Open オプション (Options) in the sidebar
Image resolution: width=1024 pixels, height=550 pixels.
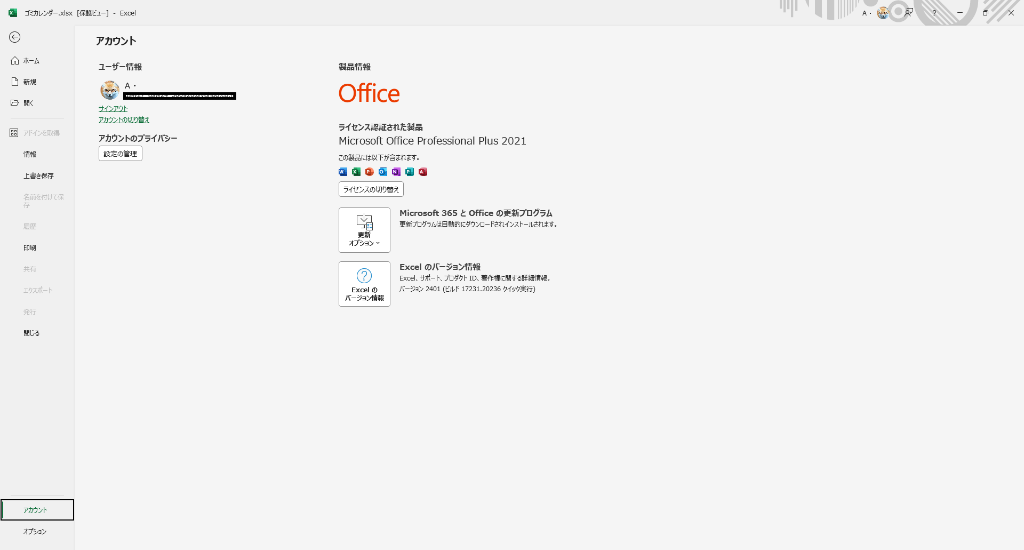click(x=37, y=531)
